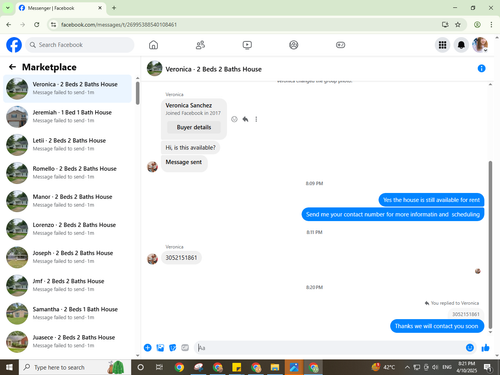This screenshot has height=375, width=500.
Task: Open the Friends icon in top navigation
Action: click(200, 45)
